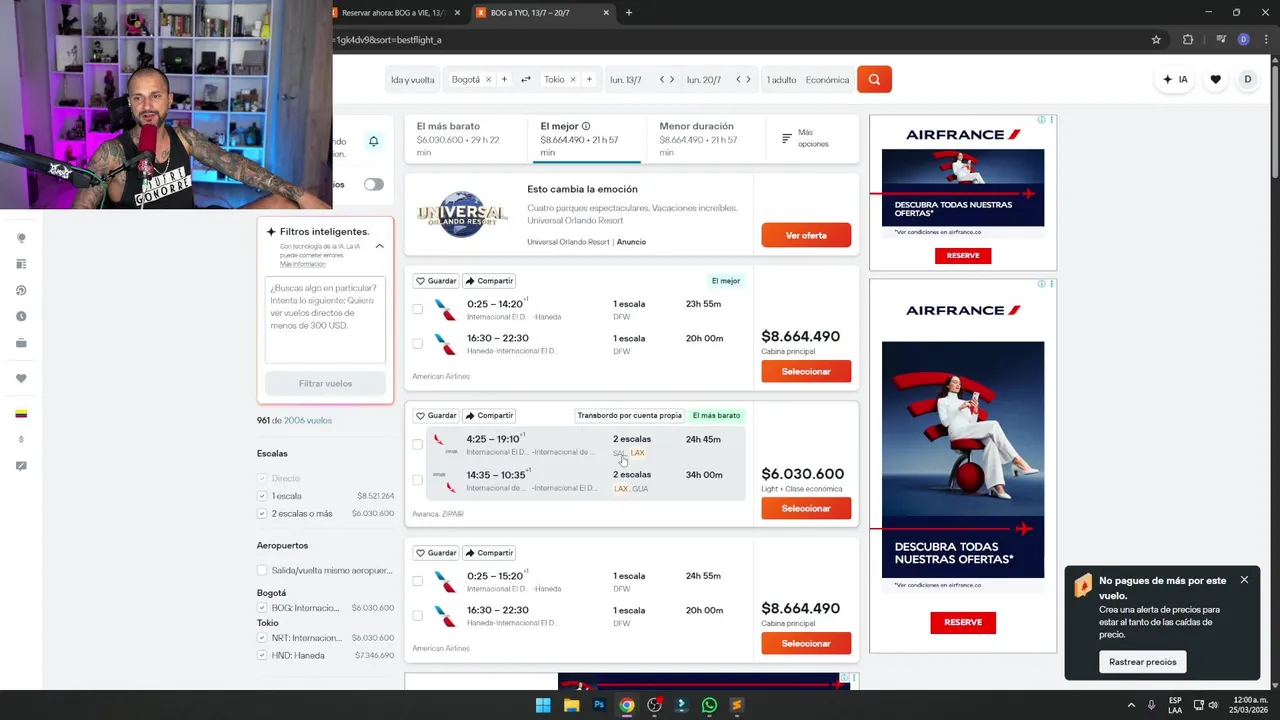The width and height of the screenshot is (1280, 720).
Task: Click the clock icon in left sidebar
Action: coord(21,316)
